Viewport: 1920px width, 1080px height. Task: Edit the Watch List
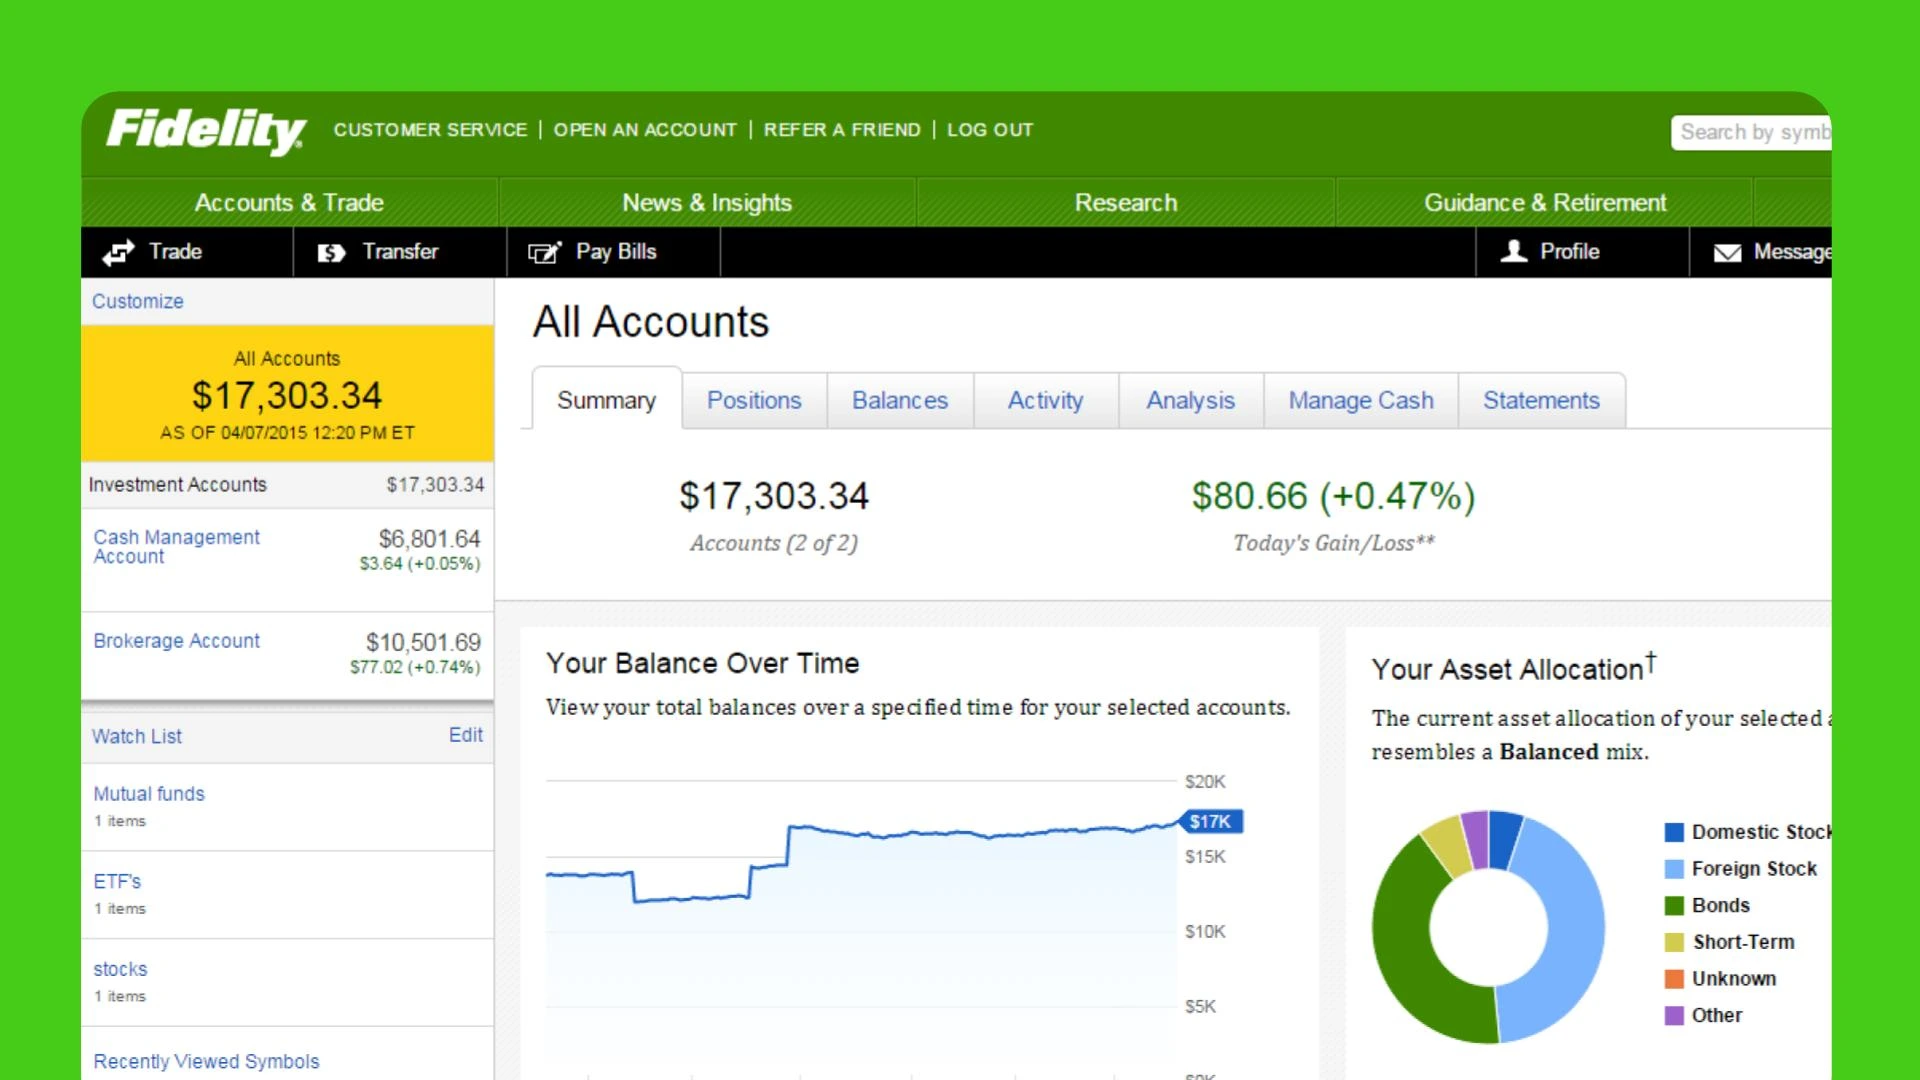(x=465, y=735)
